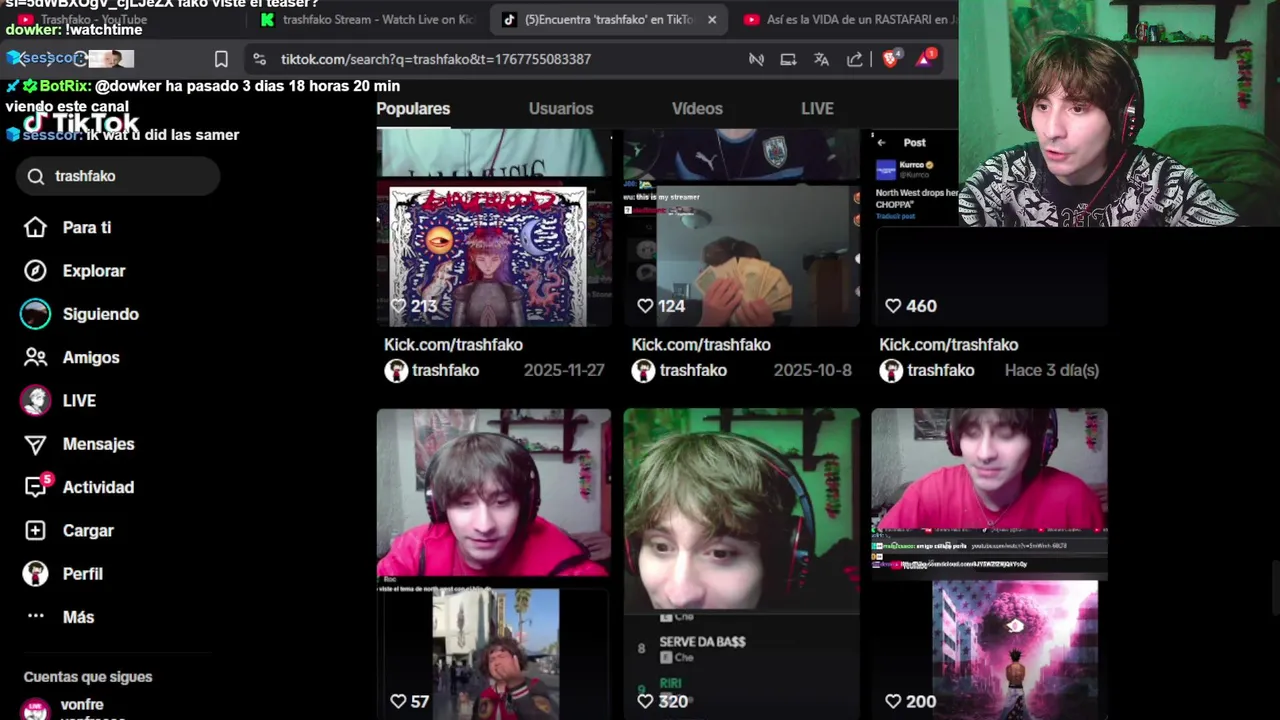Bookmark this page in browser
The height and width of the screenshot is (720, 1280).
coord(221,59)
